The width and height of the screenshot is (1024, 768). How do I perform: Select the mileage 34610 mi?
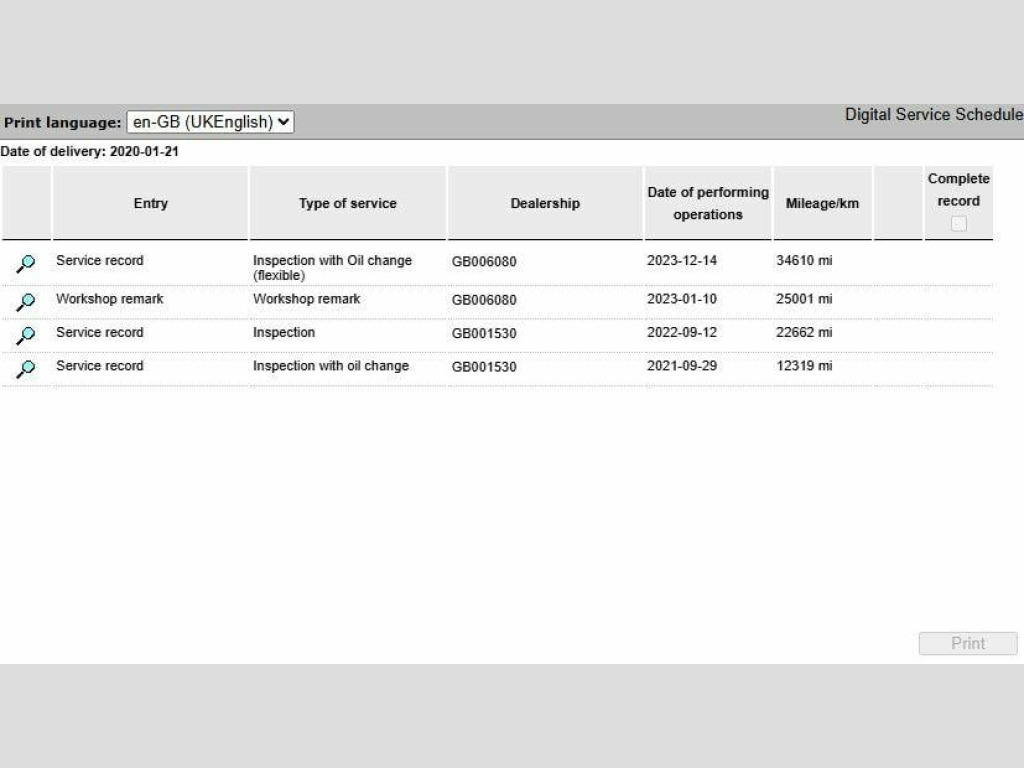[x=804, y=261]
